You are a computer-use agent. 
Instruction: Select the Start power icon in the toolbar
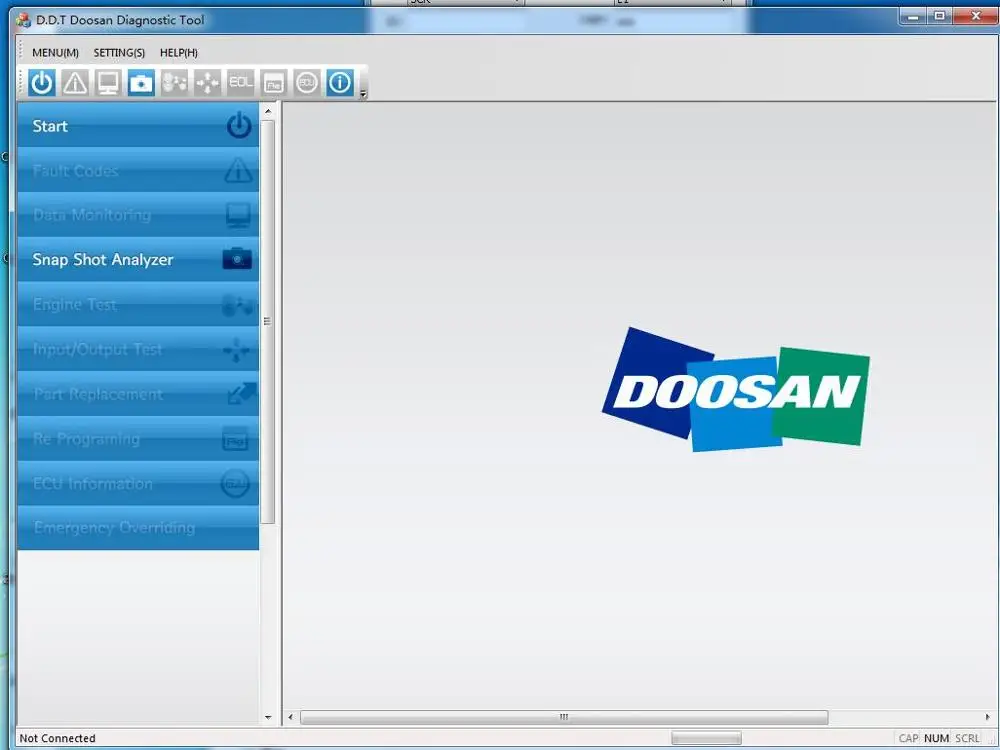tap(41, 82)
